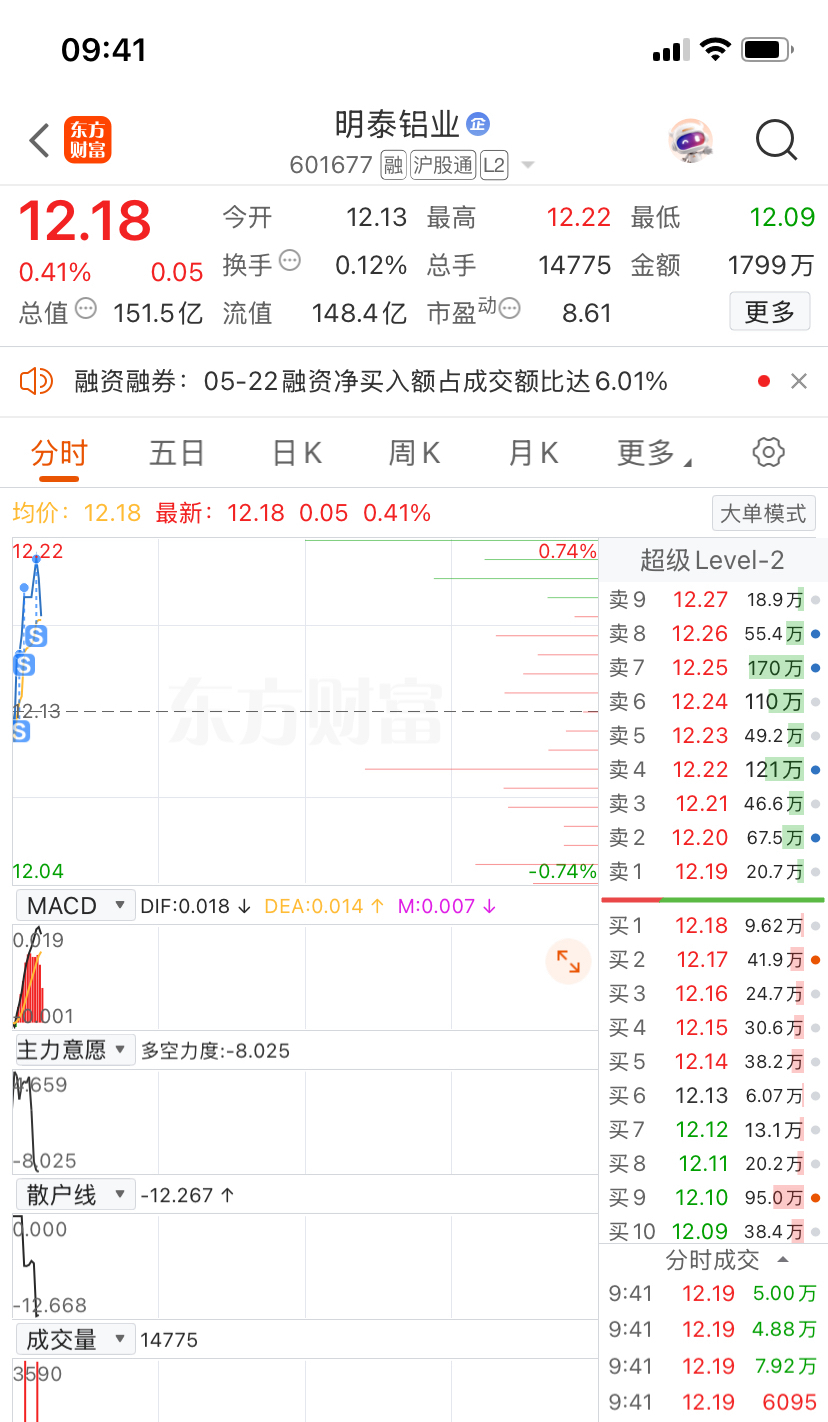Open the search magnifier
Screen dimensions: 828x1422
pos(777,141)
